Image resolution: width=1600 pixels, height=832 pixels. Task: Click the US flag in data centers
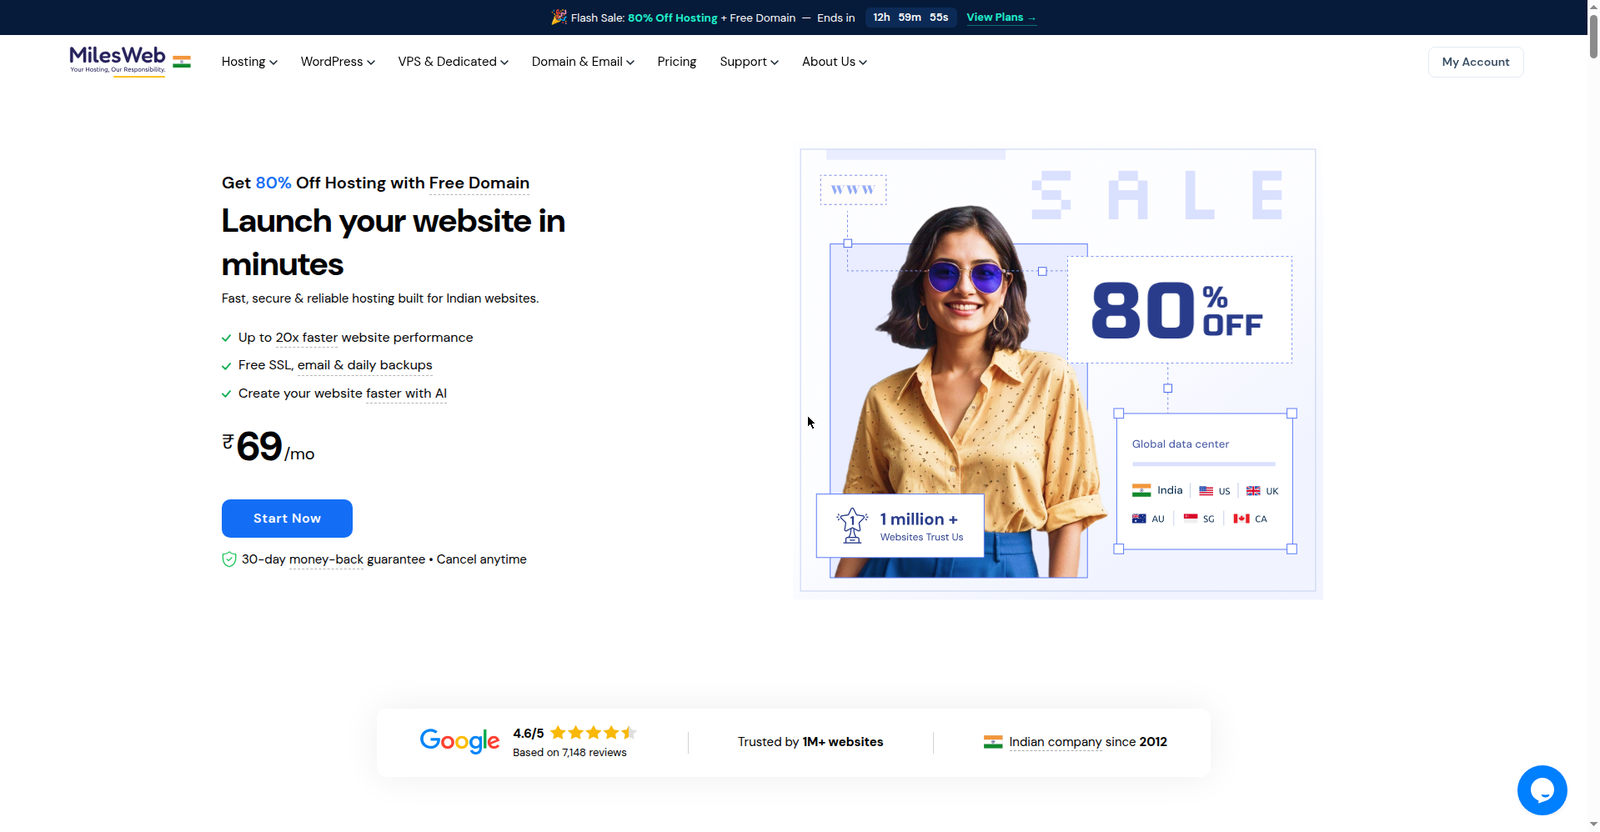click(1206, 491)
